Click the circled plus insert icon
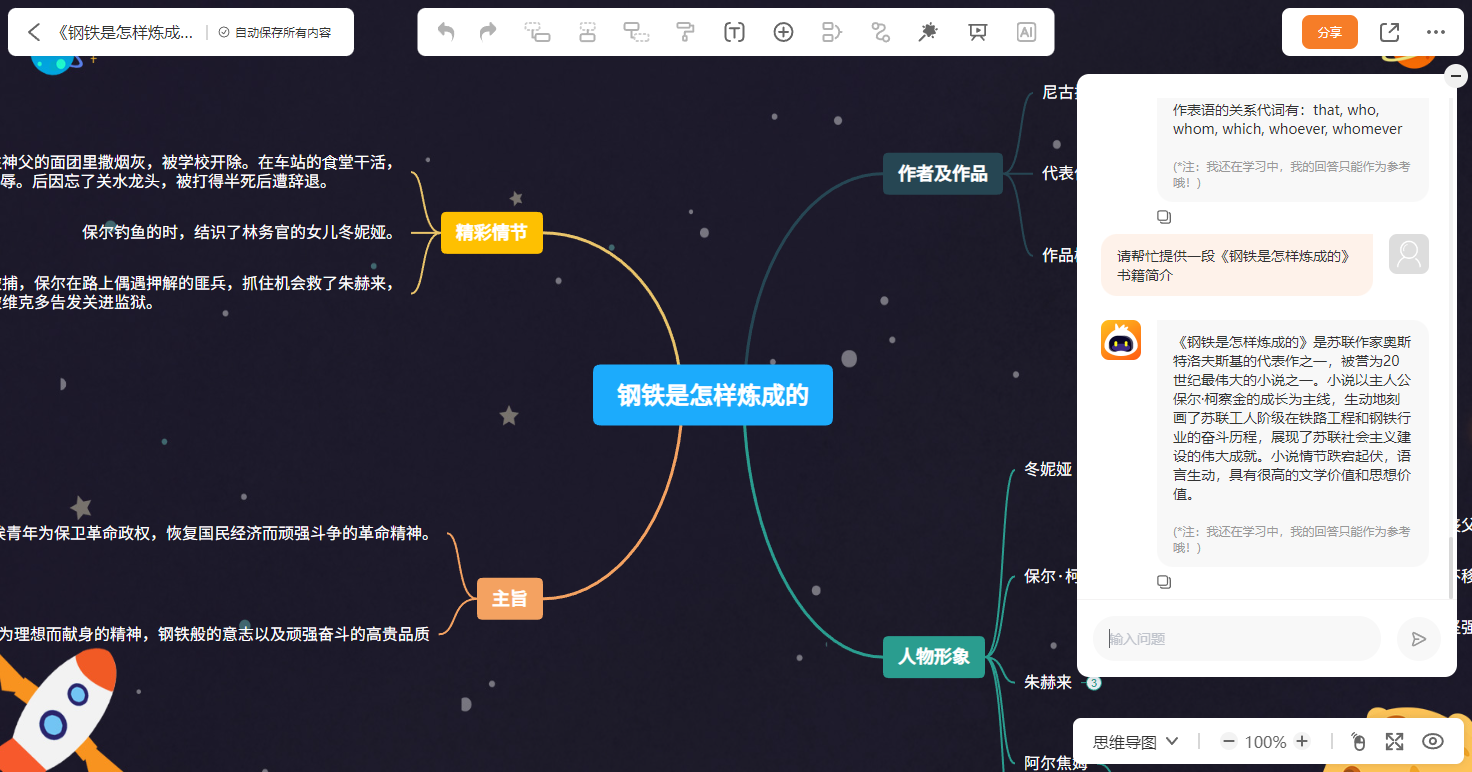 pyautogui.click(x=783, y=32)
